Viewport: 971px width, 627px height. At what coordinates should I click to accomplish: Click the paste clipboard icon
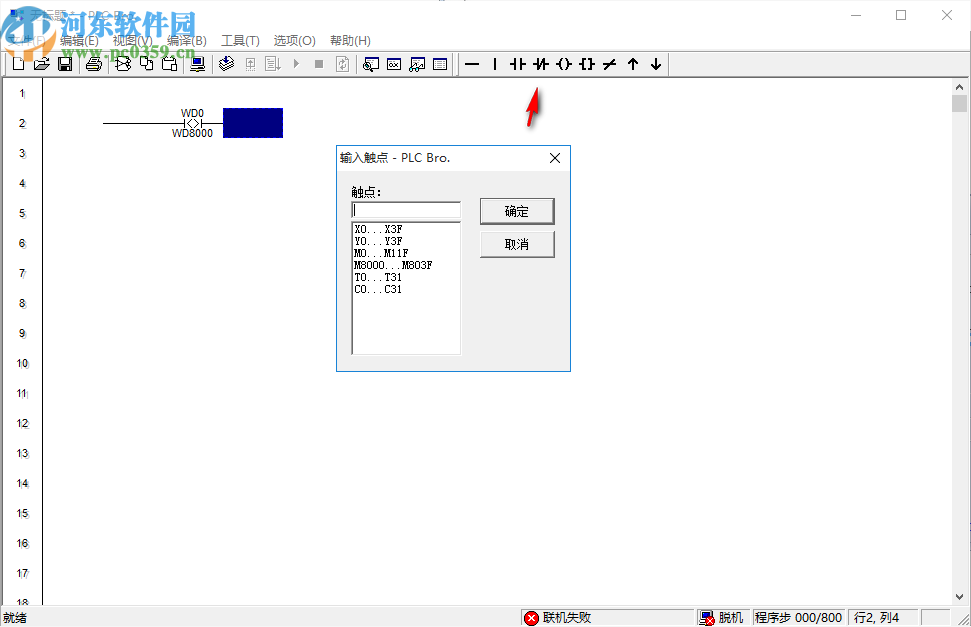169,64
